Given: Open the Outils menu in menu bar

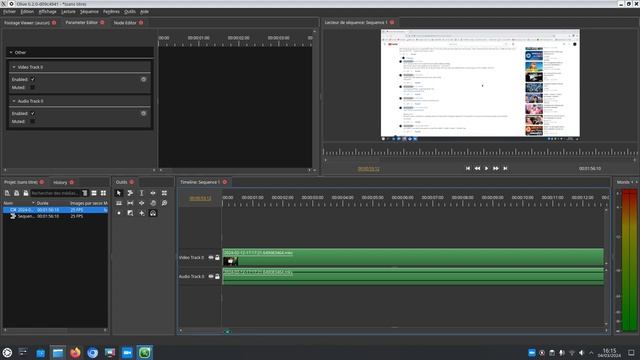Looking at the screenshot, I should pyautogui.click(x=130, y=12).
